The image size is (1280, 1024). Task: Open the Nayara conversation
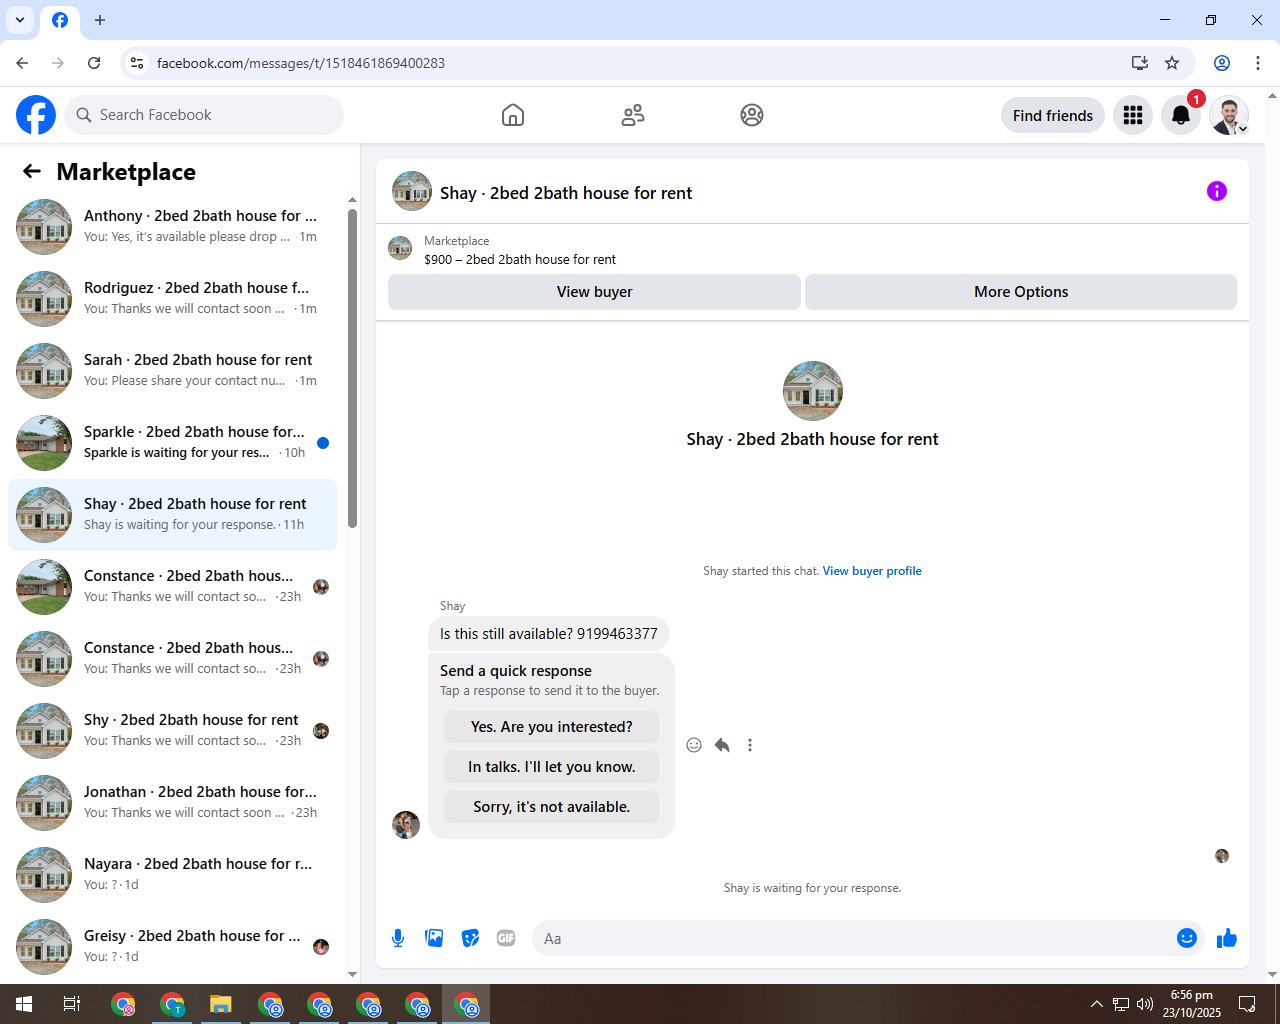click(172, 874)
